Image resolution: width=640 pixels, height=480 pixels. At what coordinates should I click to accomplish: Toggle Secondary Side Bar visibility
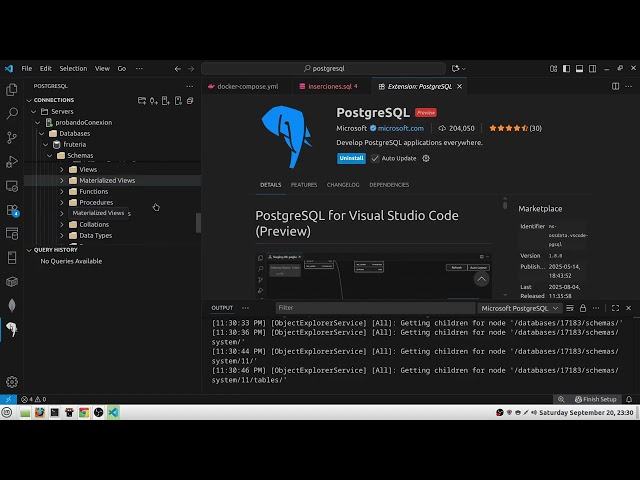click(x=592, y=69)
